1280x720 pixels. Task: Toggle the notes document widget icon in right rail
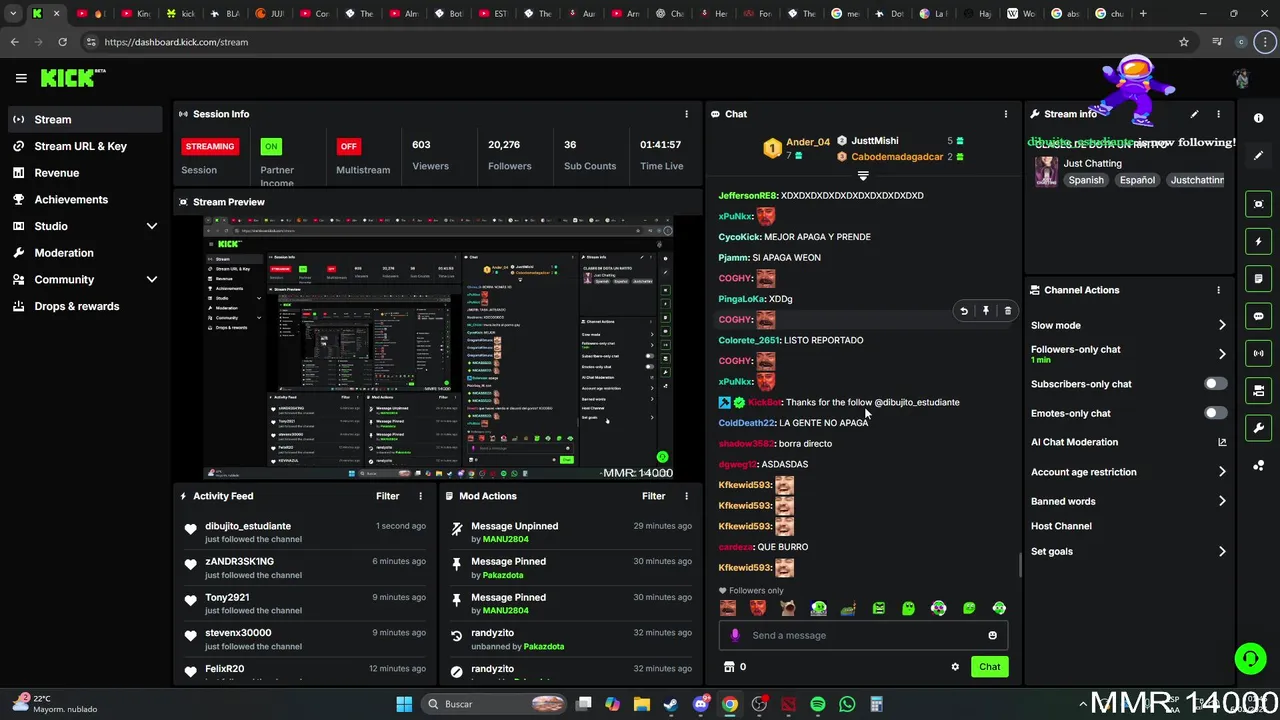pos(1259,279)
